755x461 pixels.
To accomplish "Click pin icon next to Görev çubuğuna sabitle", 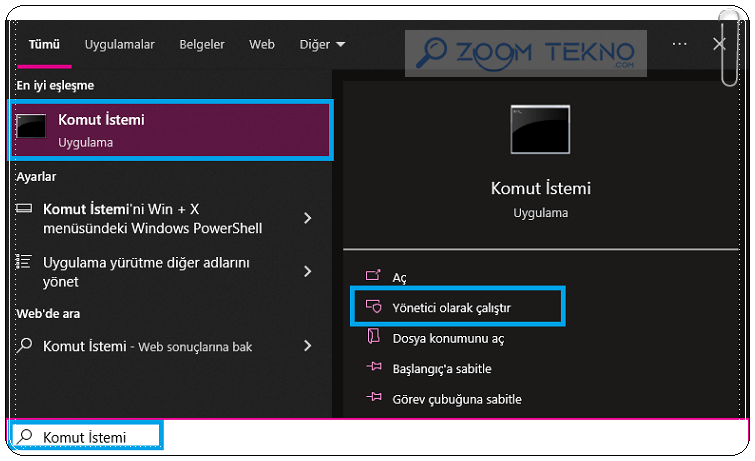I will pos(374,397).
